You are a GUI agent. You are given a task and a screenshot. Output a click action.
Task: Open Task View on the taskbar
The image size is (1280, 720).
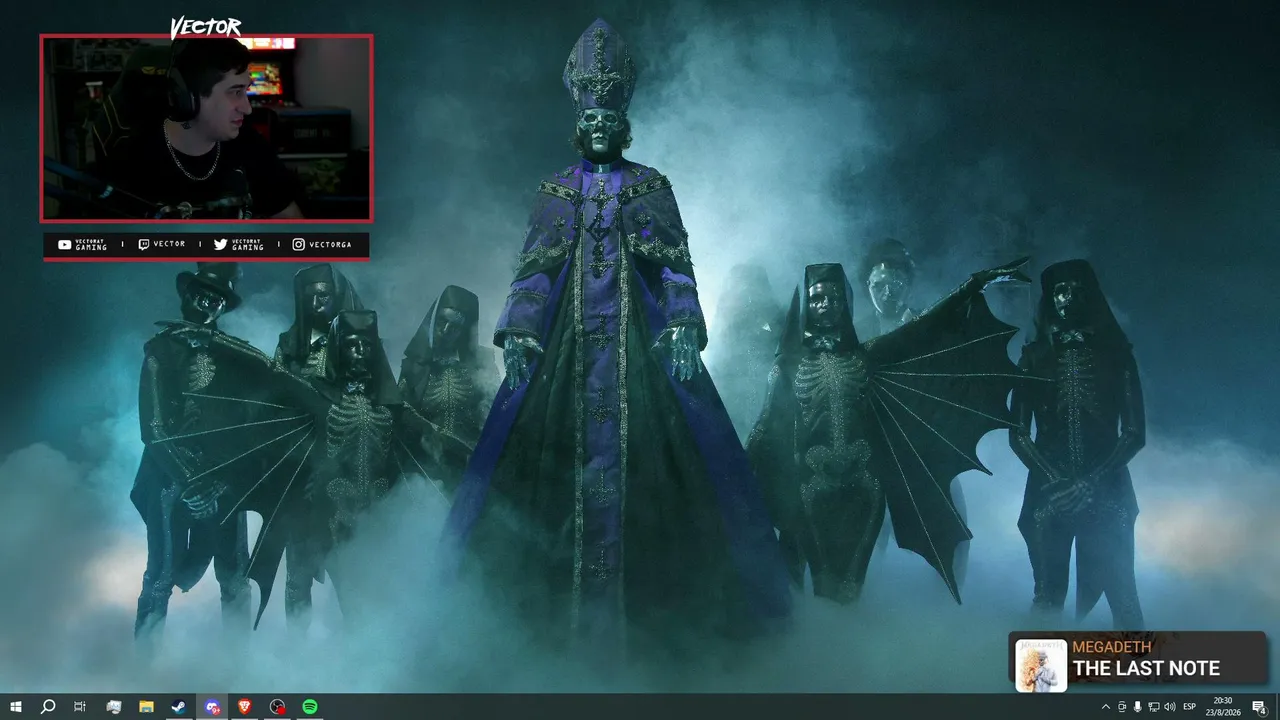tap(80, 707)
